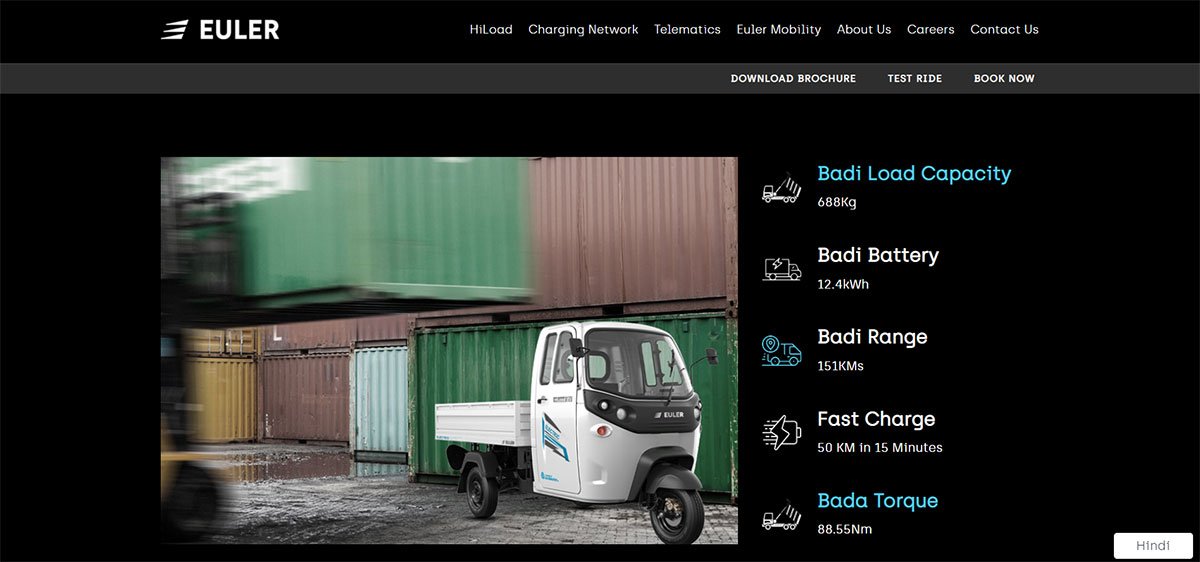Select the Fast Charge plug icon

pyautogui.click(x=782, y=432)
